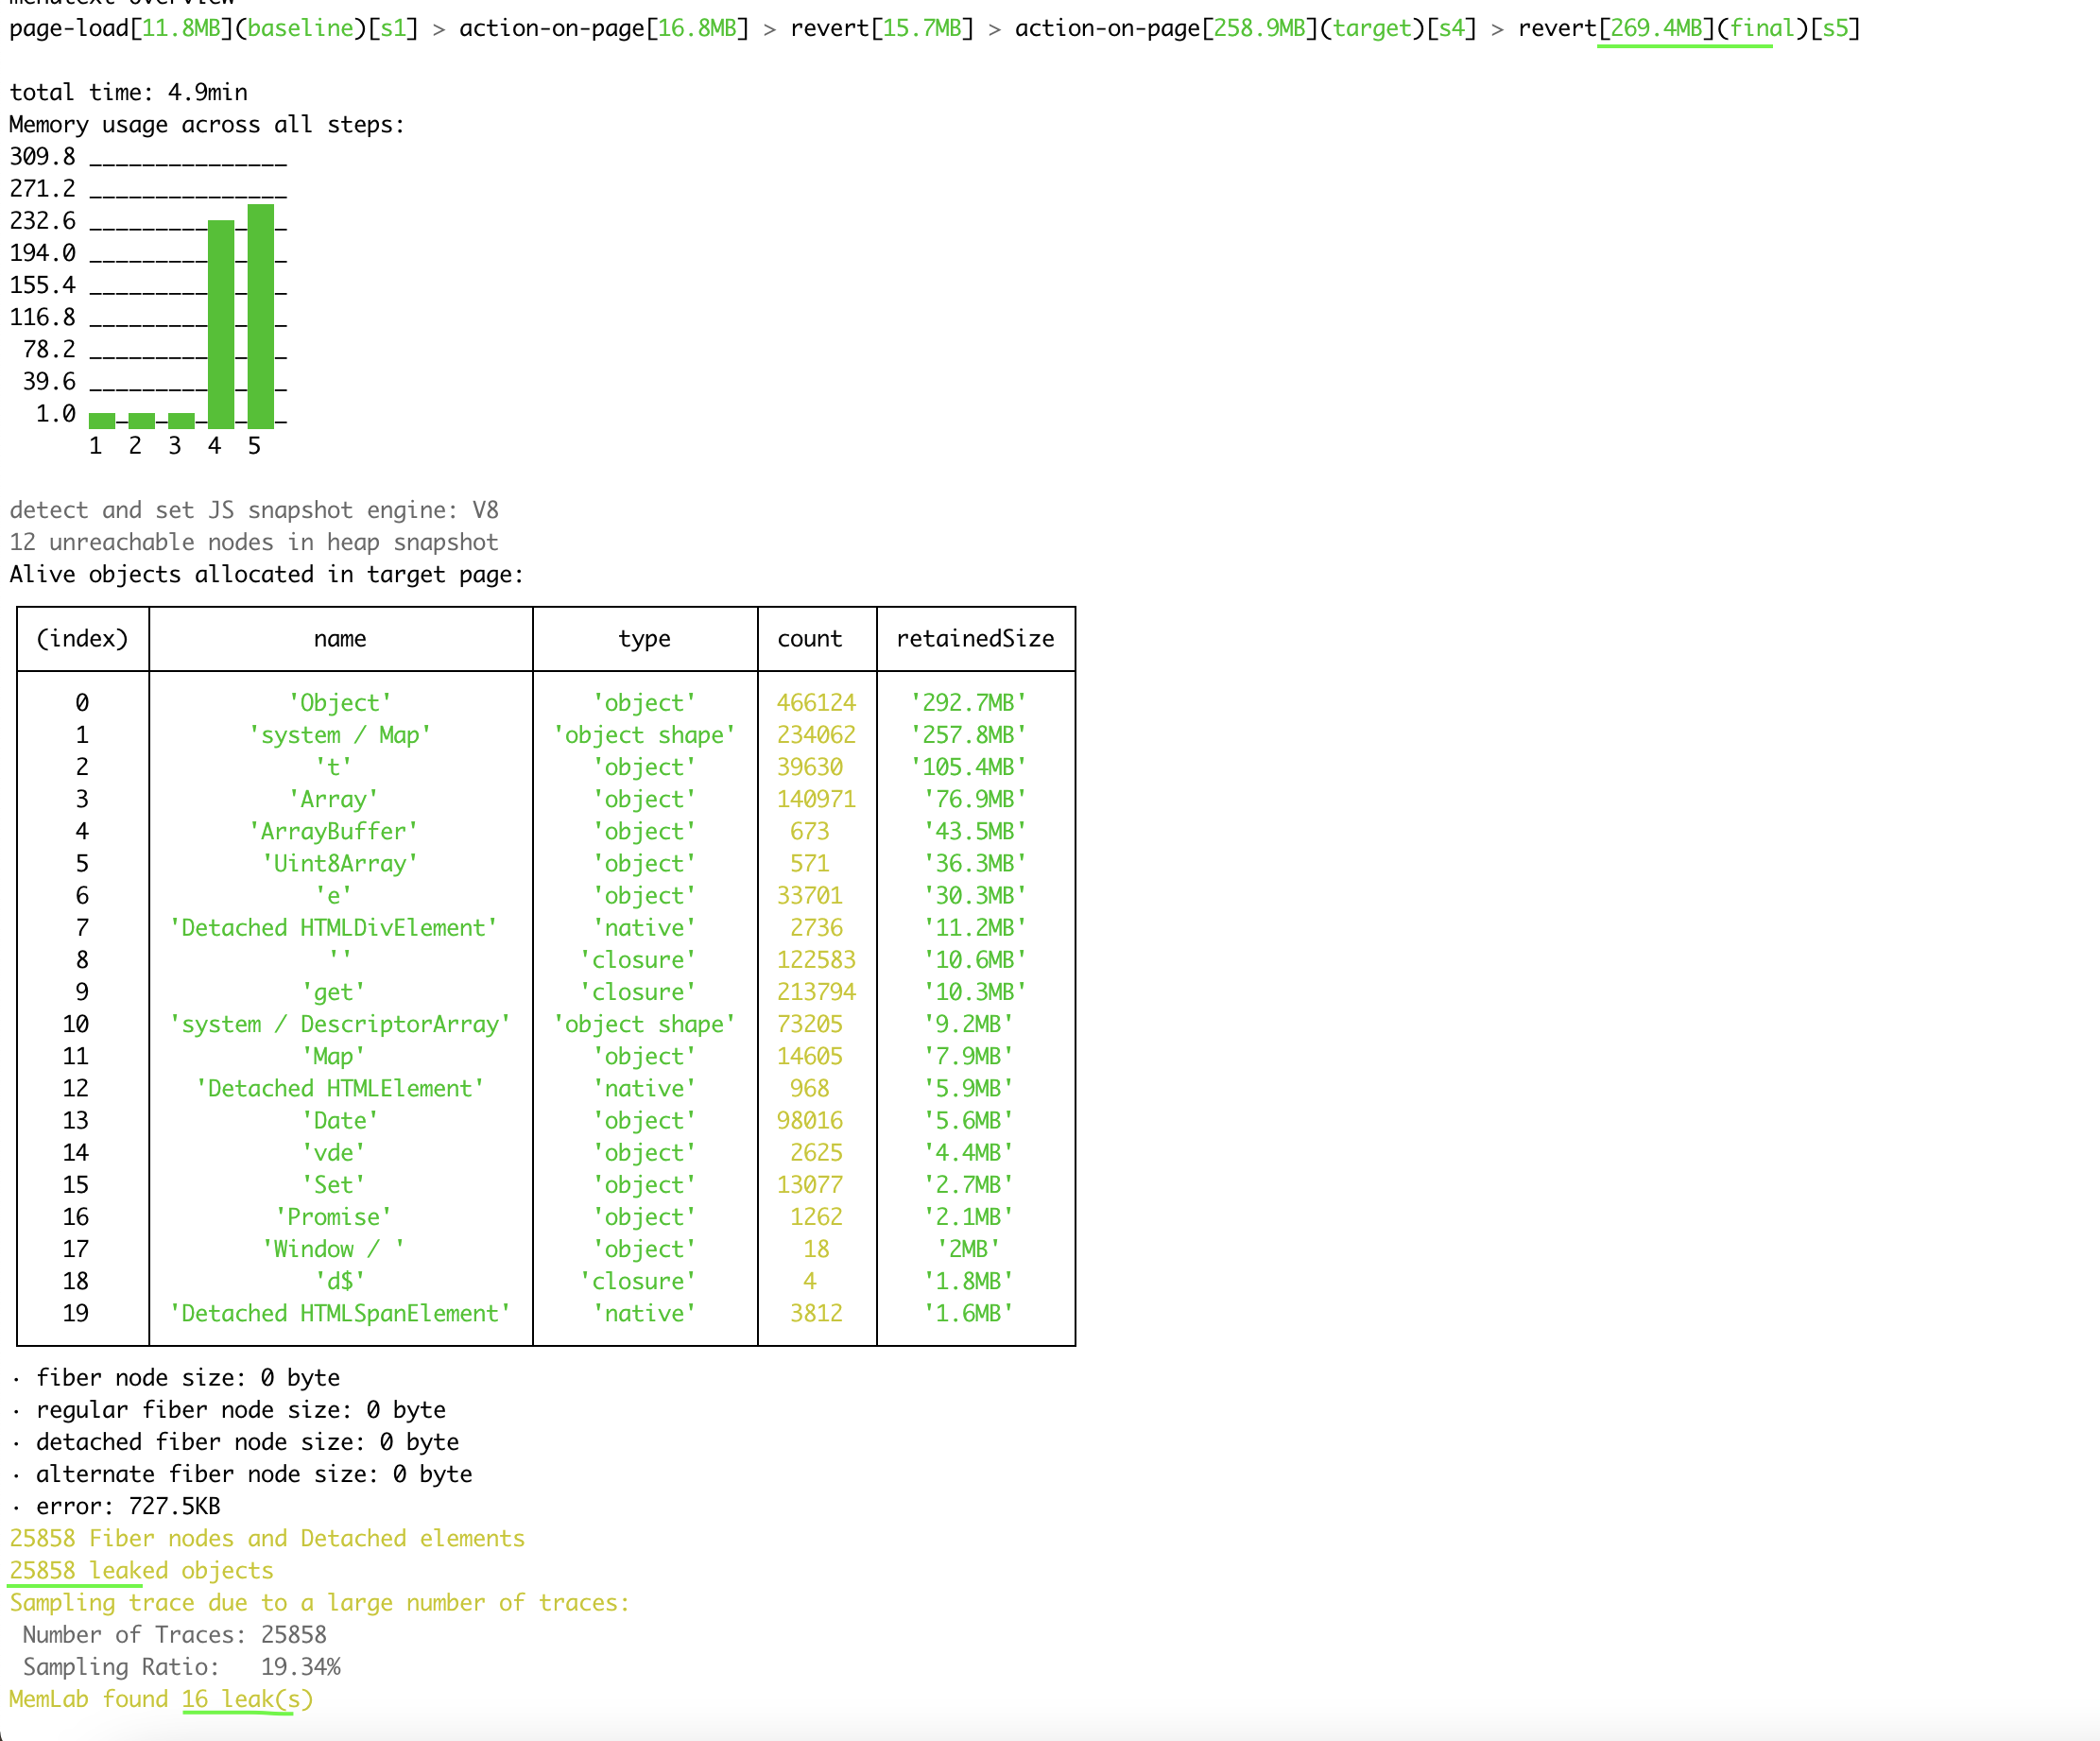The image size is (2100, 1741).
Task: Click the 'page-load[11.8MB](baseline)[s1]' step
Action: point(214,28)
